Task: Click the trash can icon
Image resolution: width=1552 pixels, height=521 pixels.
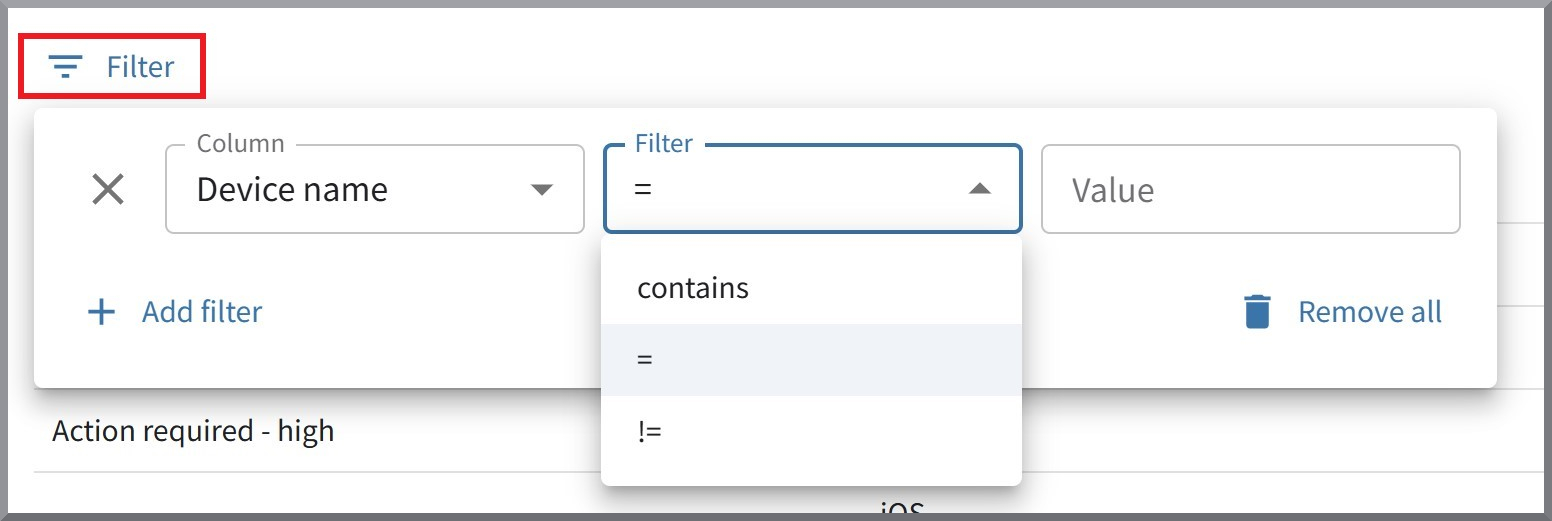Action: pyautogui.click(x=1257, y=312)
